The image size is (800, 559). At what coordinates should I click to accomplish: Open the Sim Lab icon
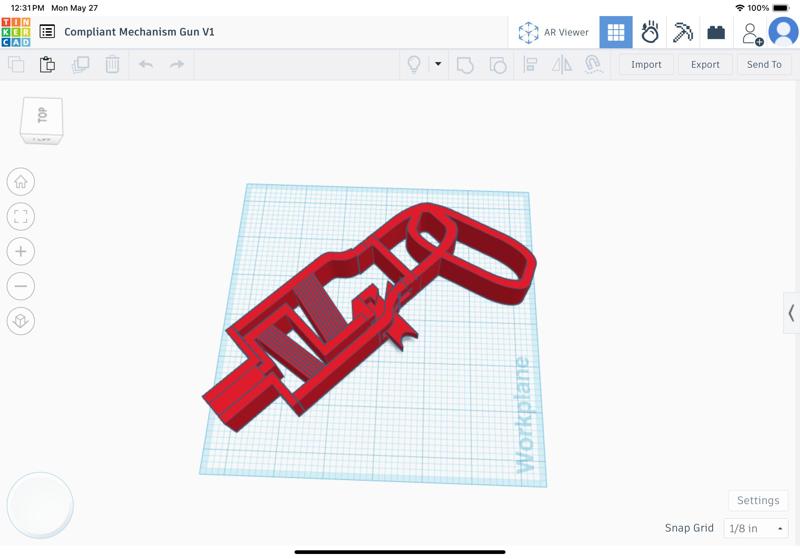click(x=649, y=32)
